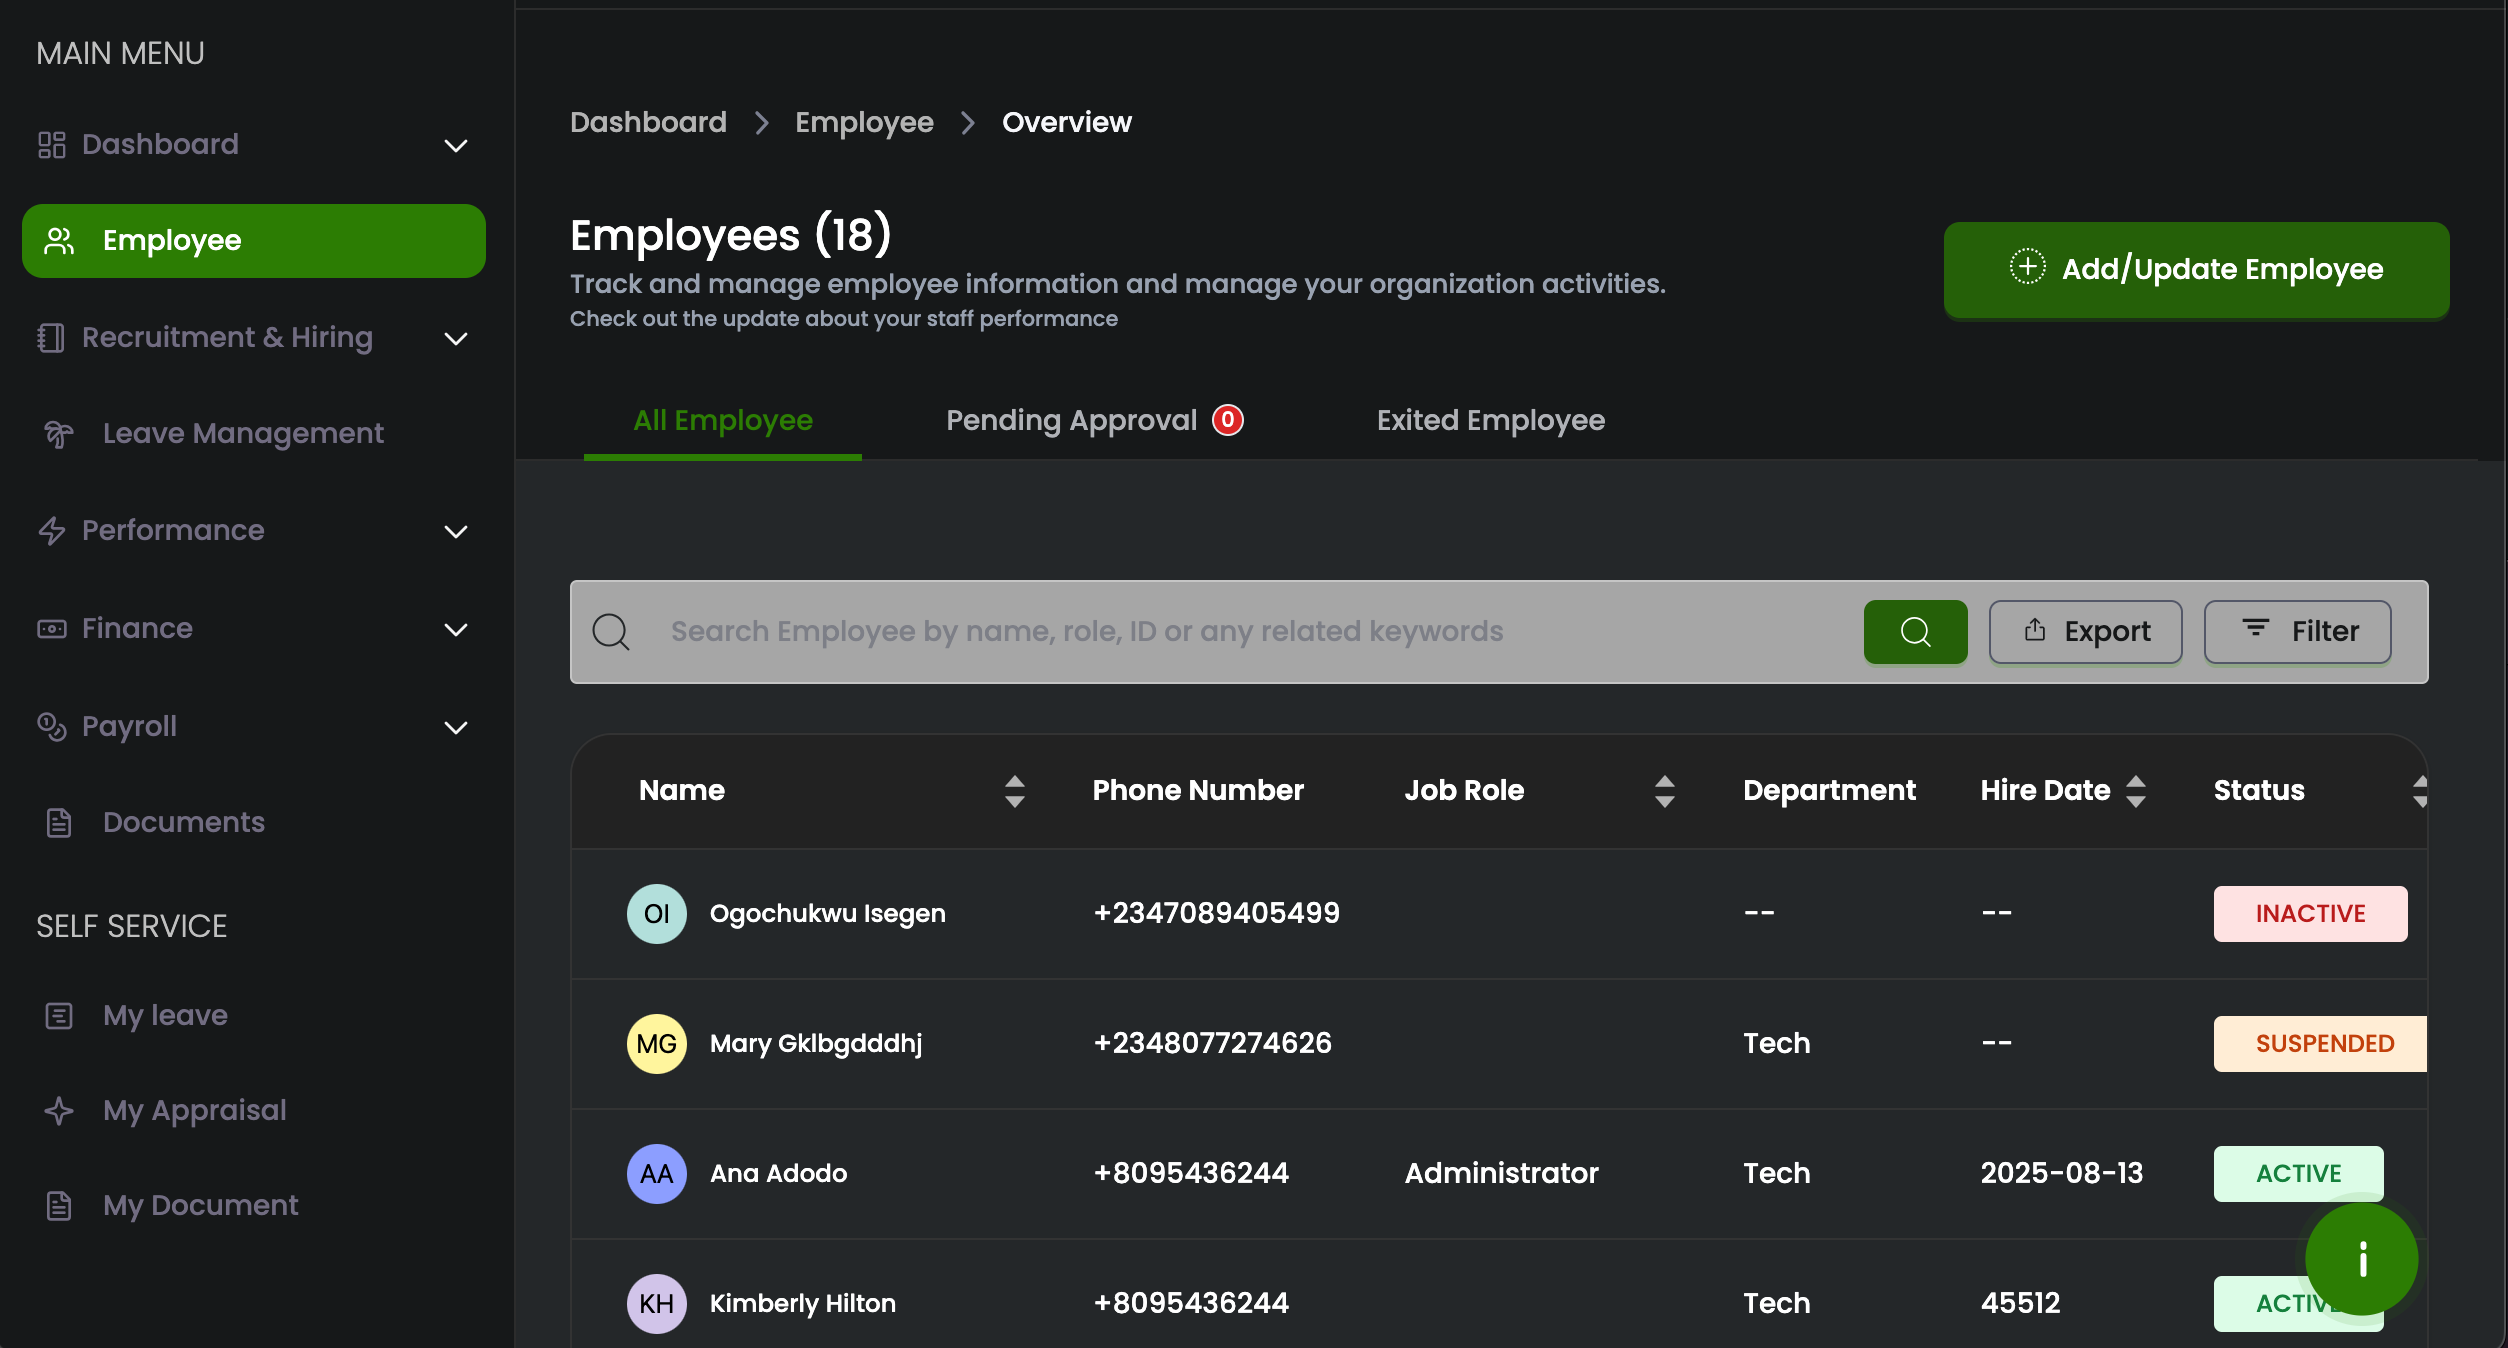Click the Add/Update Employee button
The image size is (2508, 1348).
pos(2195,269)
